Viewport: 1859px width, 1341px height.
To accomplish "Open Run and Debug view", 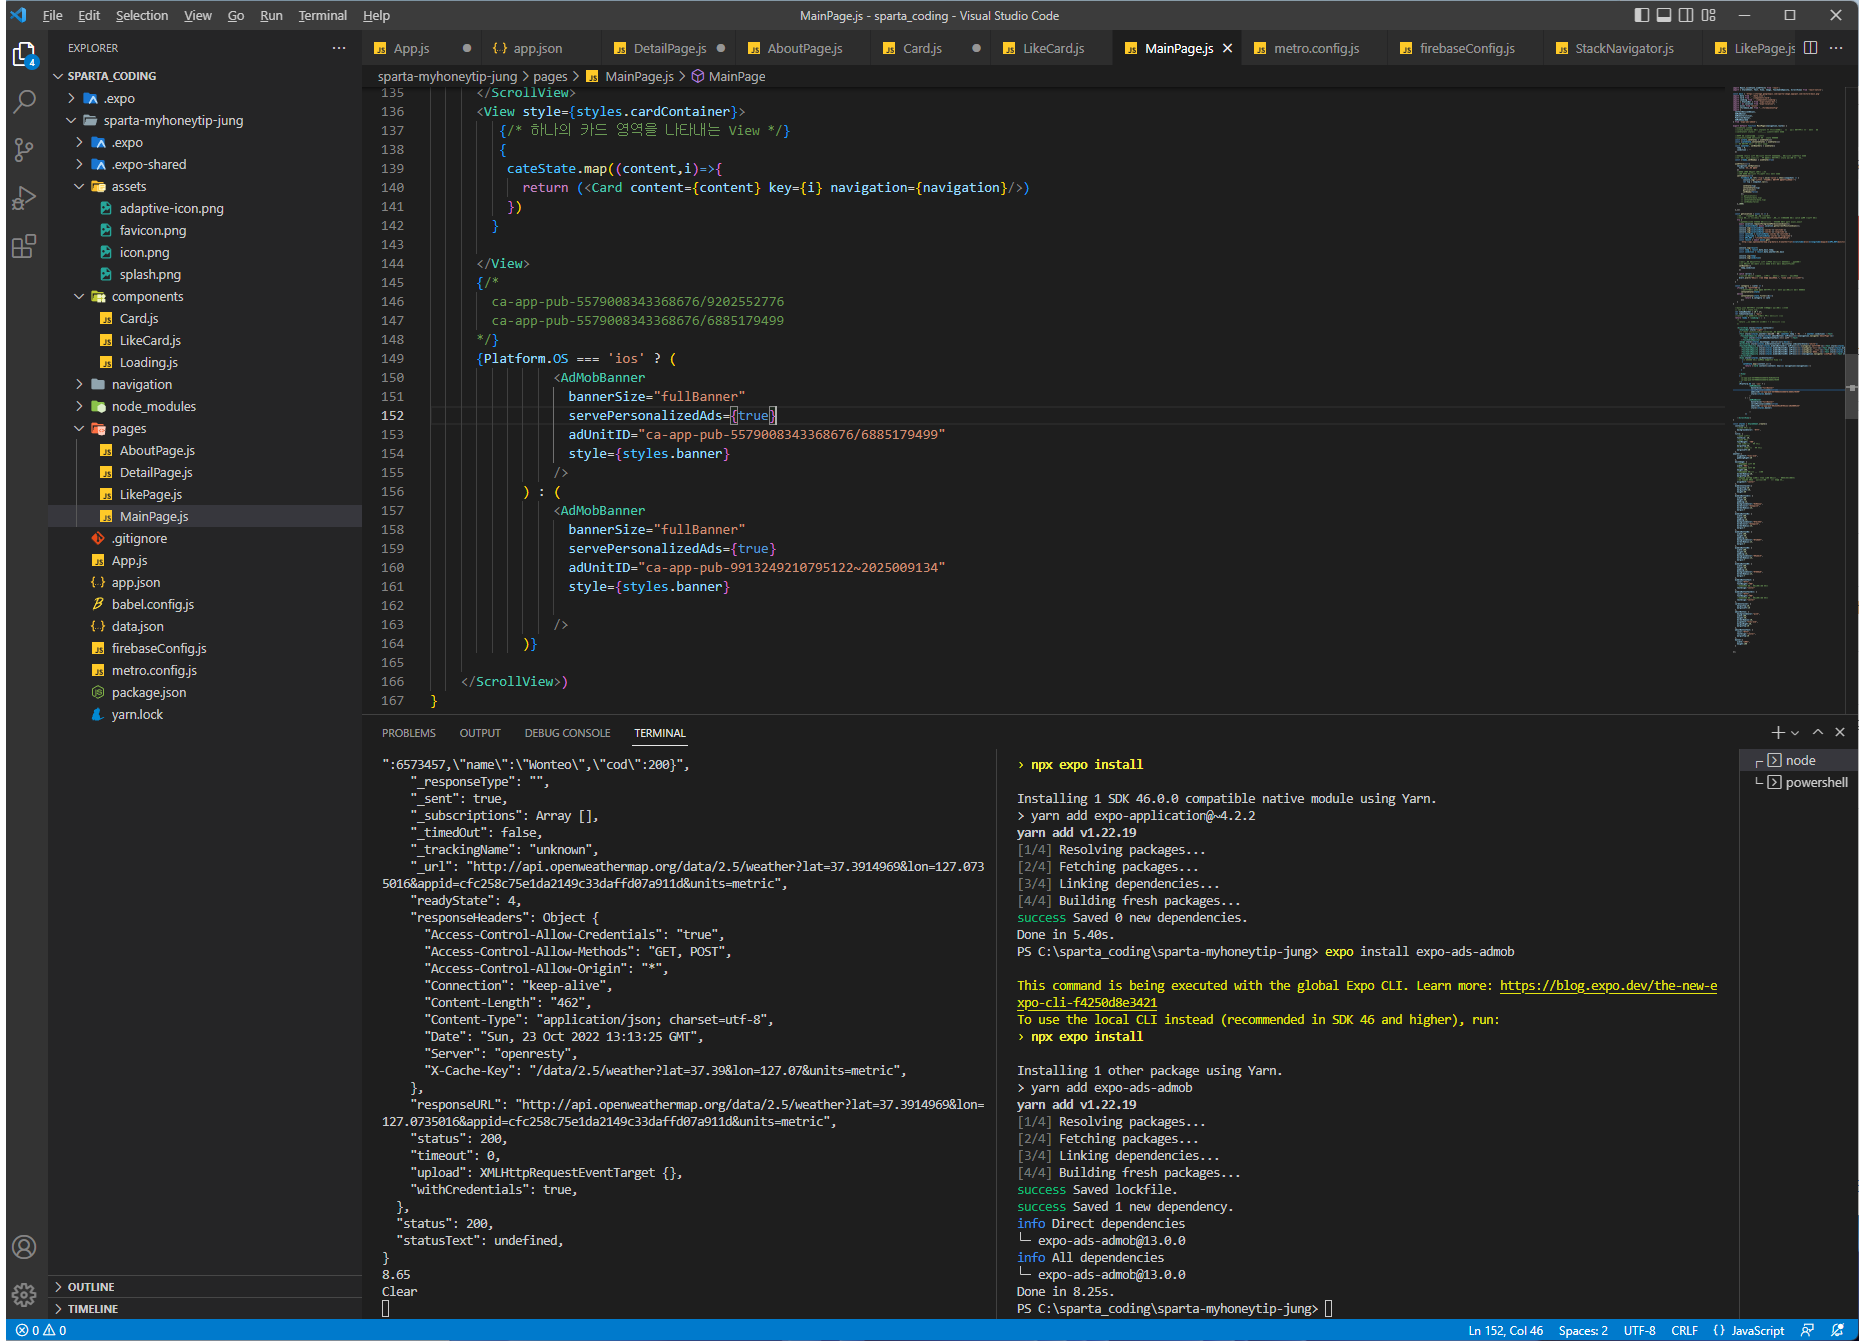I will point(24,198).
